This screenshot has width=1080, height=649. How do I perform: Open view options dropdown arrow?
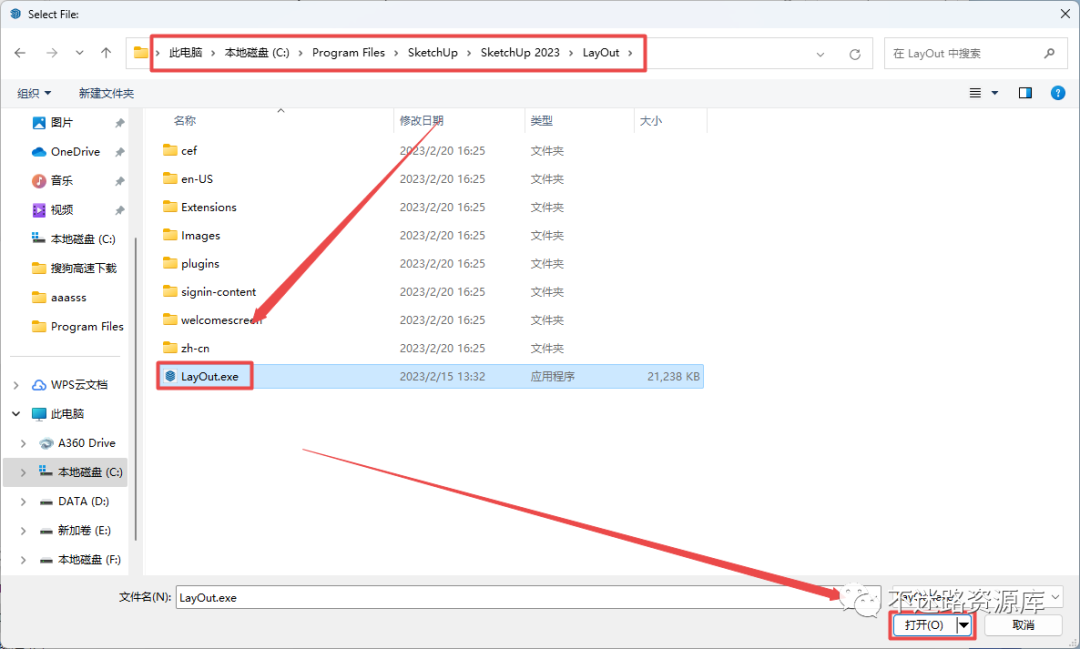click(995, 93)
